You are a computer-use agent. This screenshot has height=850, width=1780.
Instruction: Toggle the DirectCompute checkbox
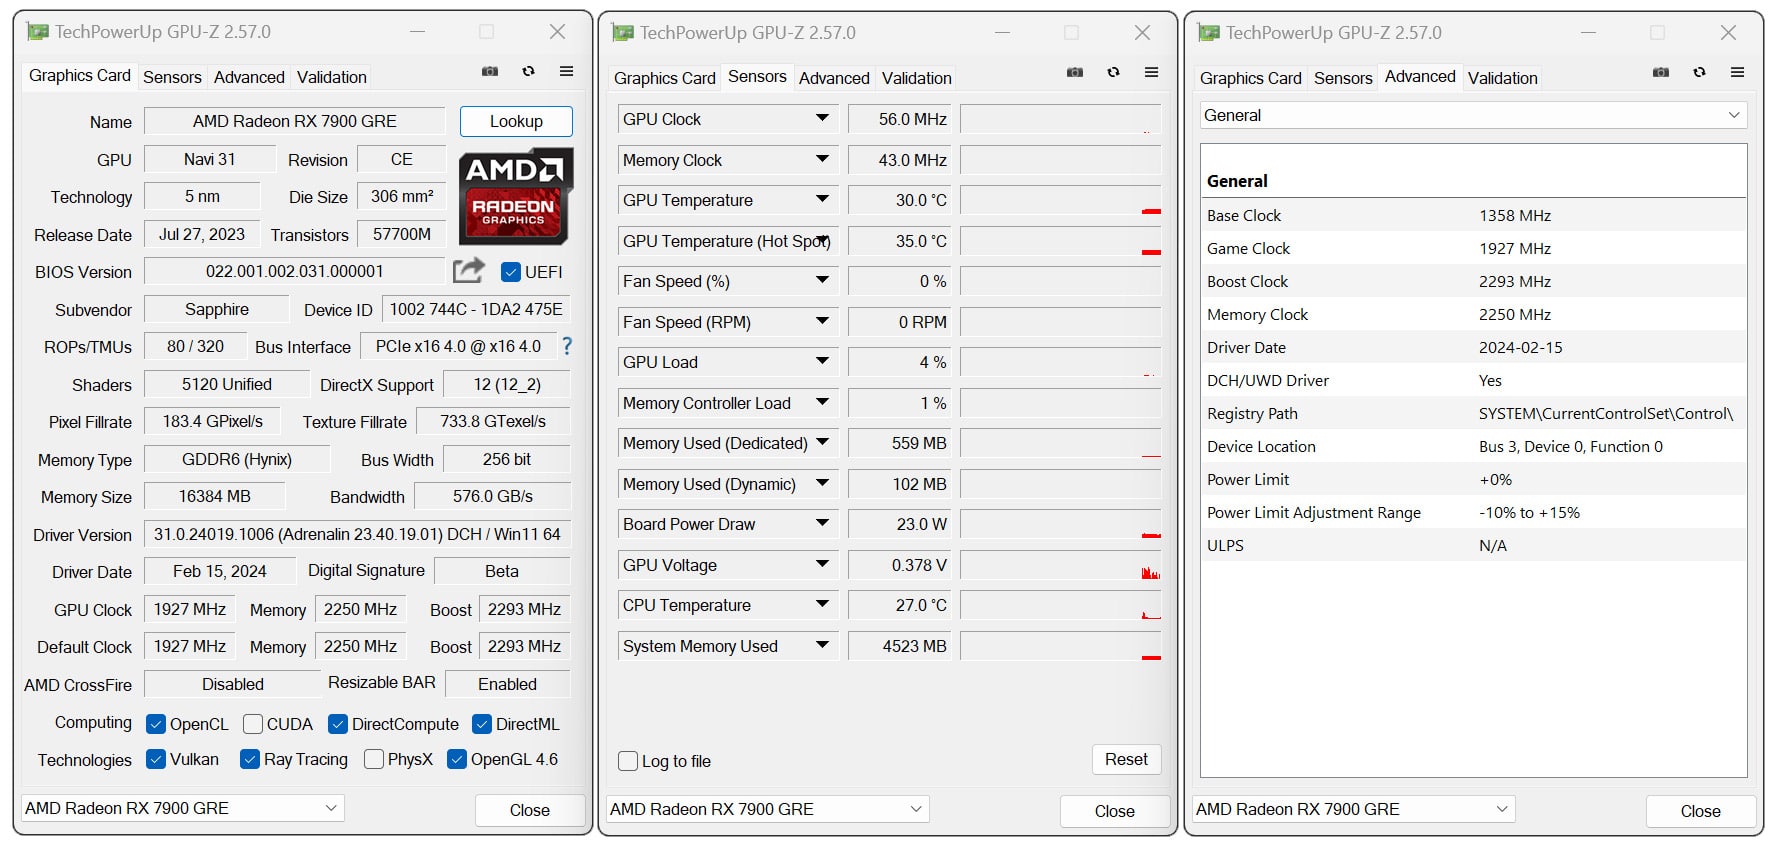(338, 724)
